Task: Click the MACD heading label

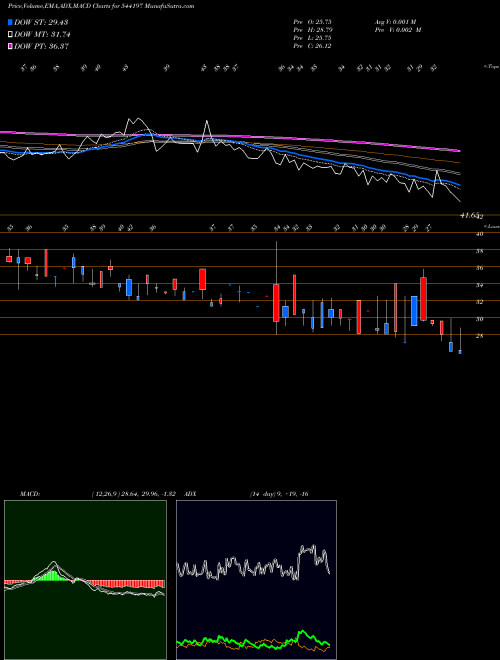Action: click(29, 494)
